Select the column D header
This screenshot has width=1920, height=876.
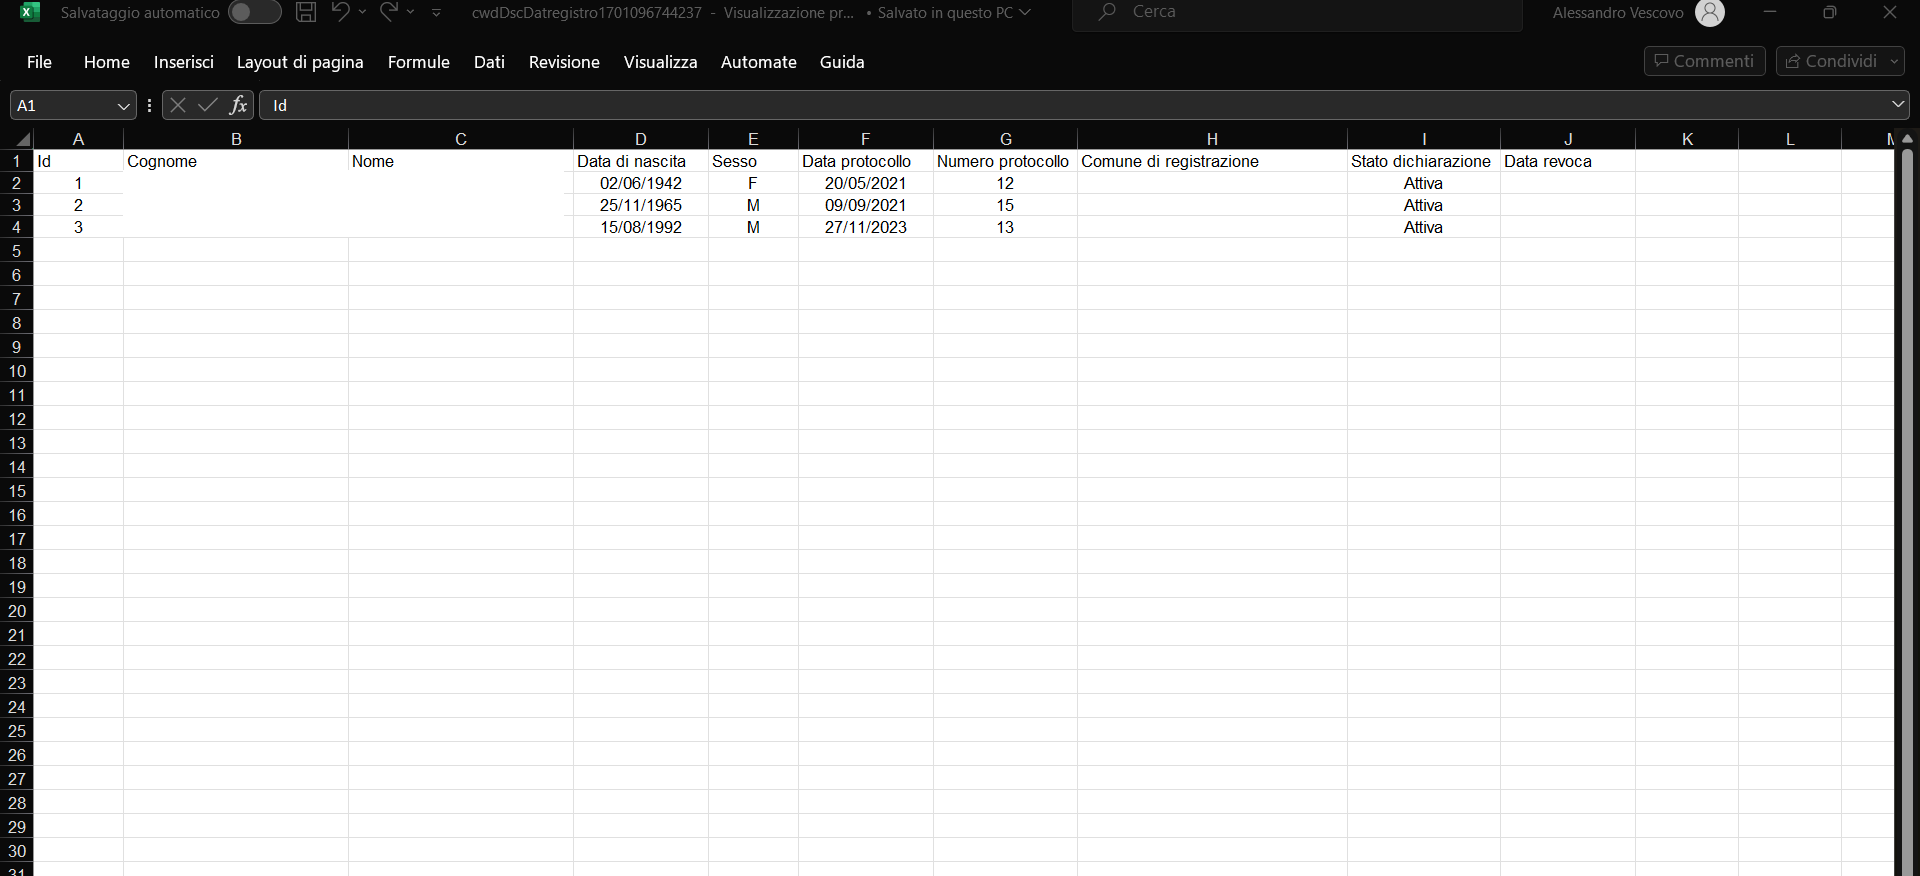click(x=640, y=139)
